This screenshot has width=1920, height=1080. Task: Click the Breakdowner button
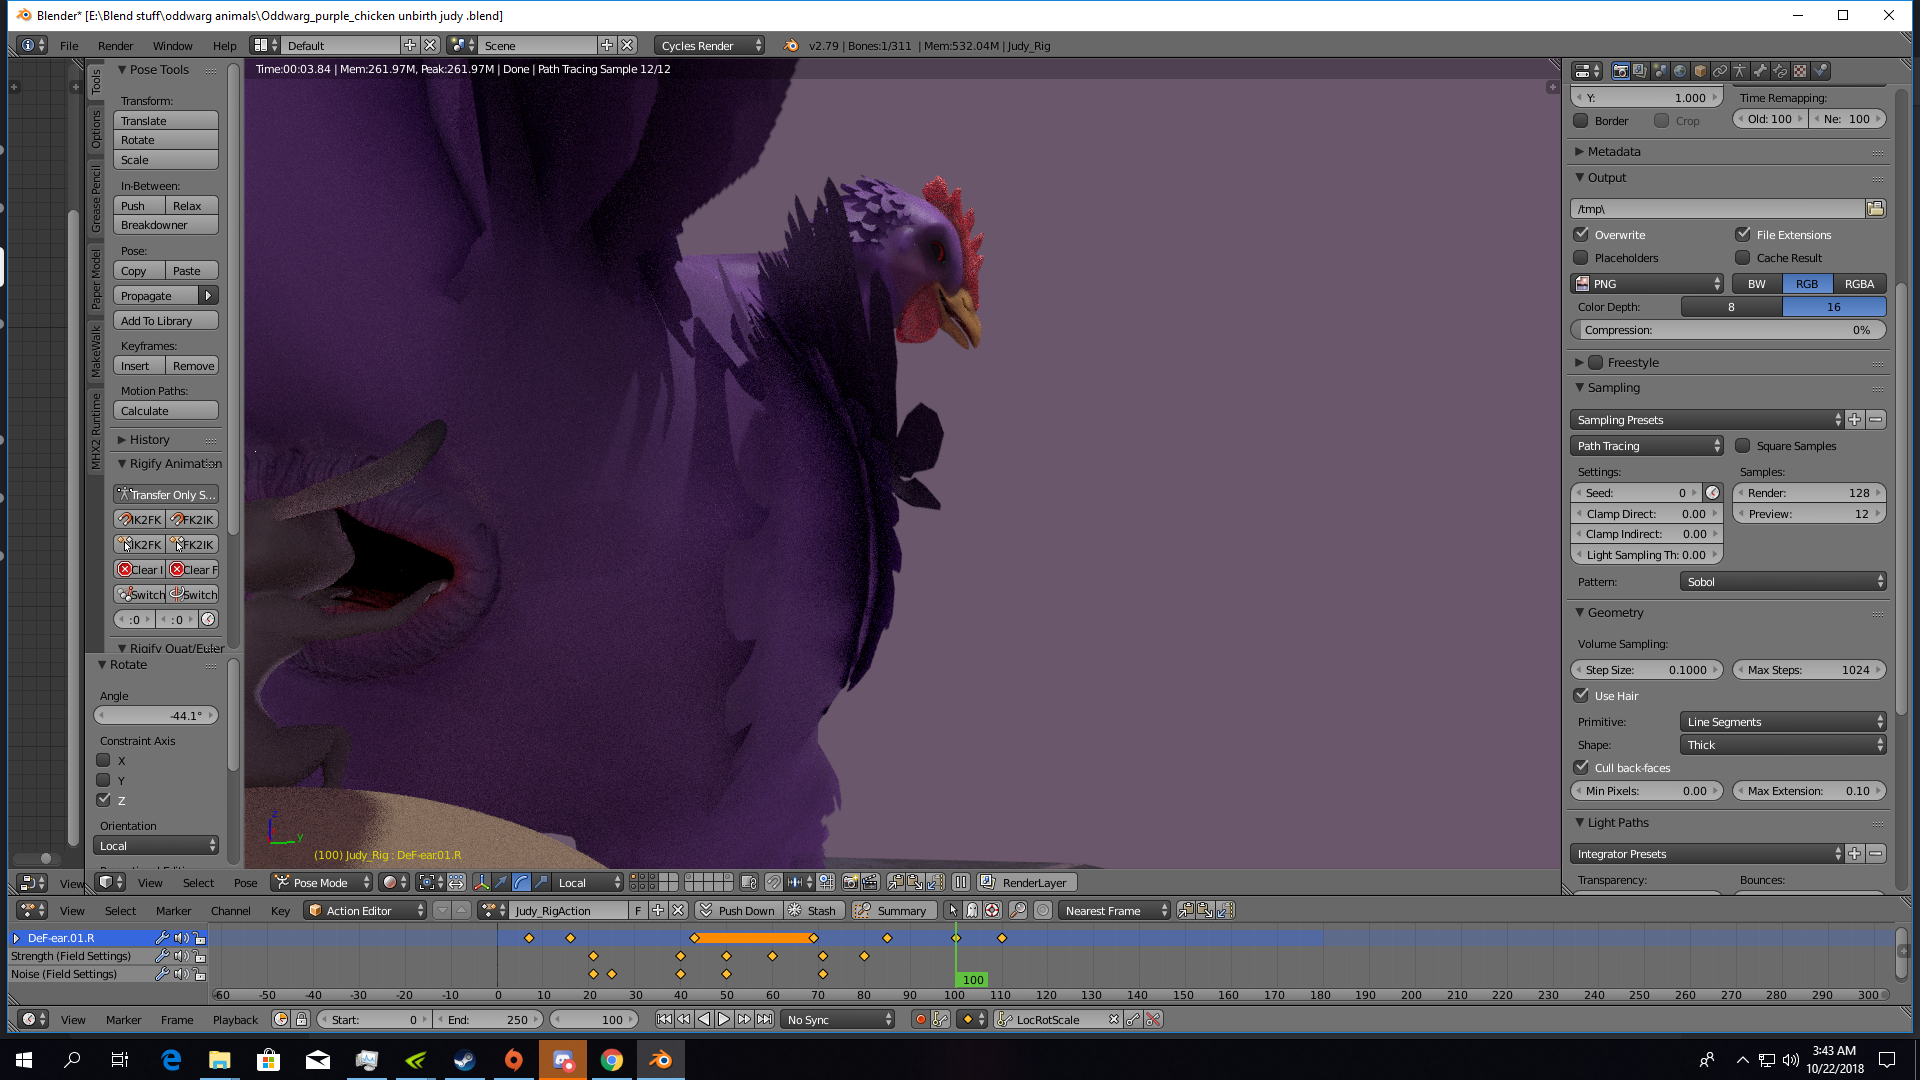click(166, 225)
